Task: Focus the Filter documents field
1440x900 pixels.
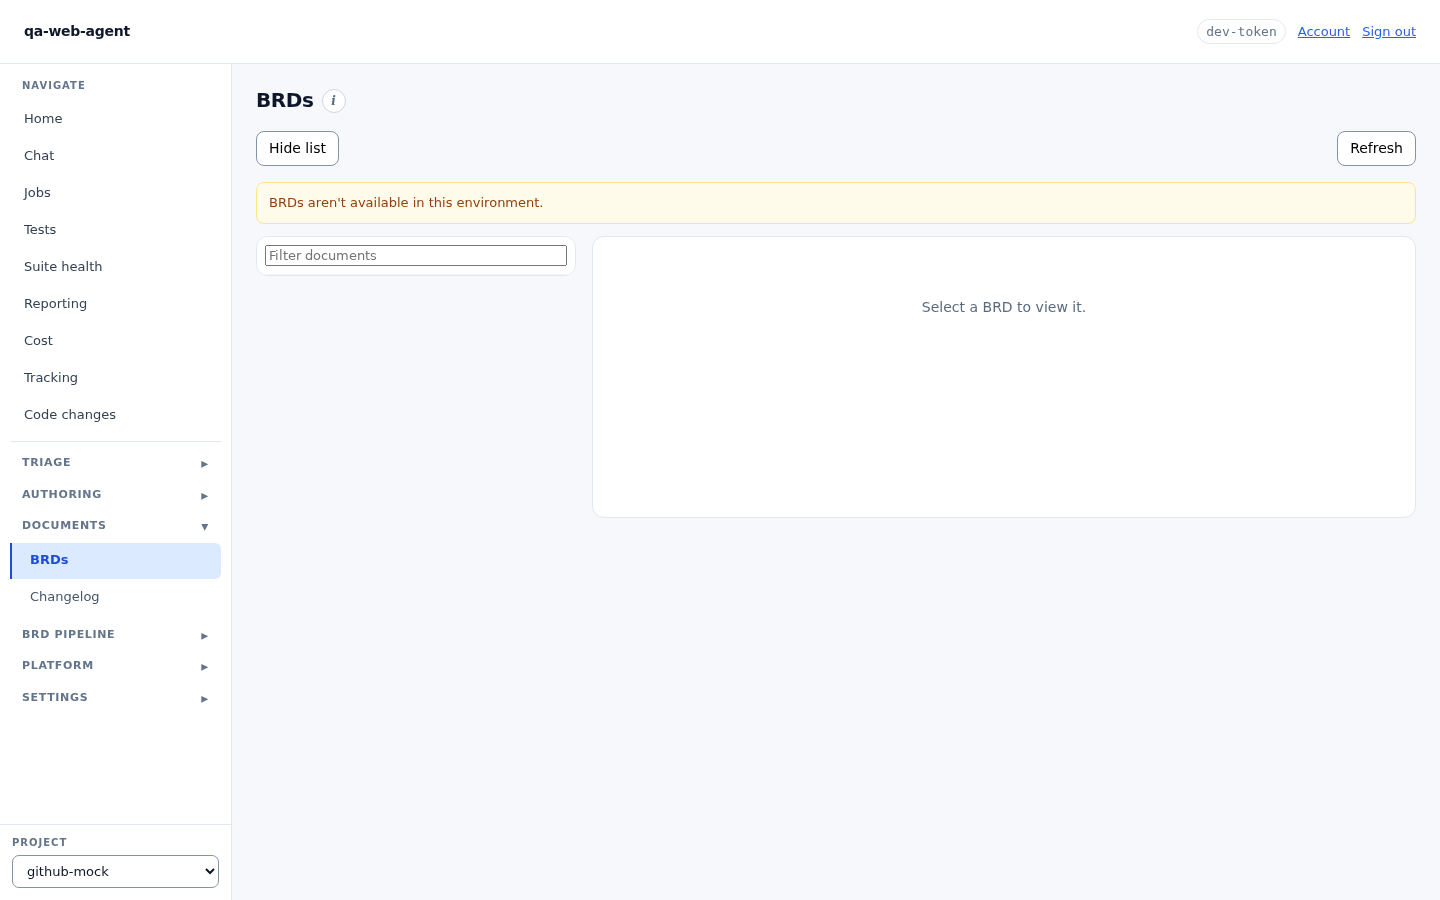Action: tap(416, 256)
